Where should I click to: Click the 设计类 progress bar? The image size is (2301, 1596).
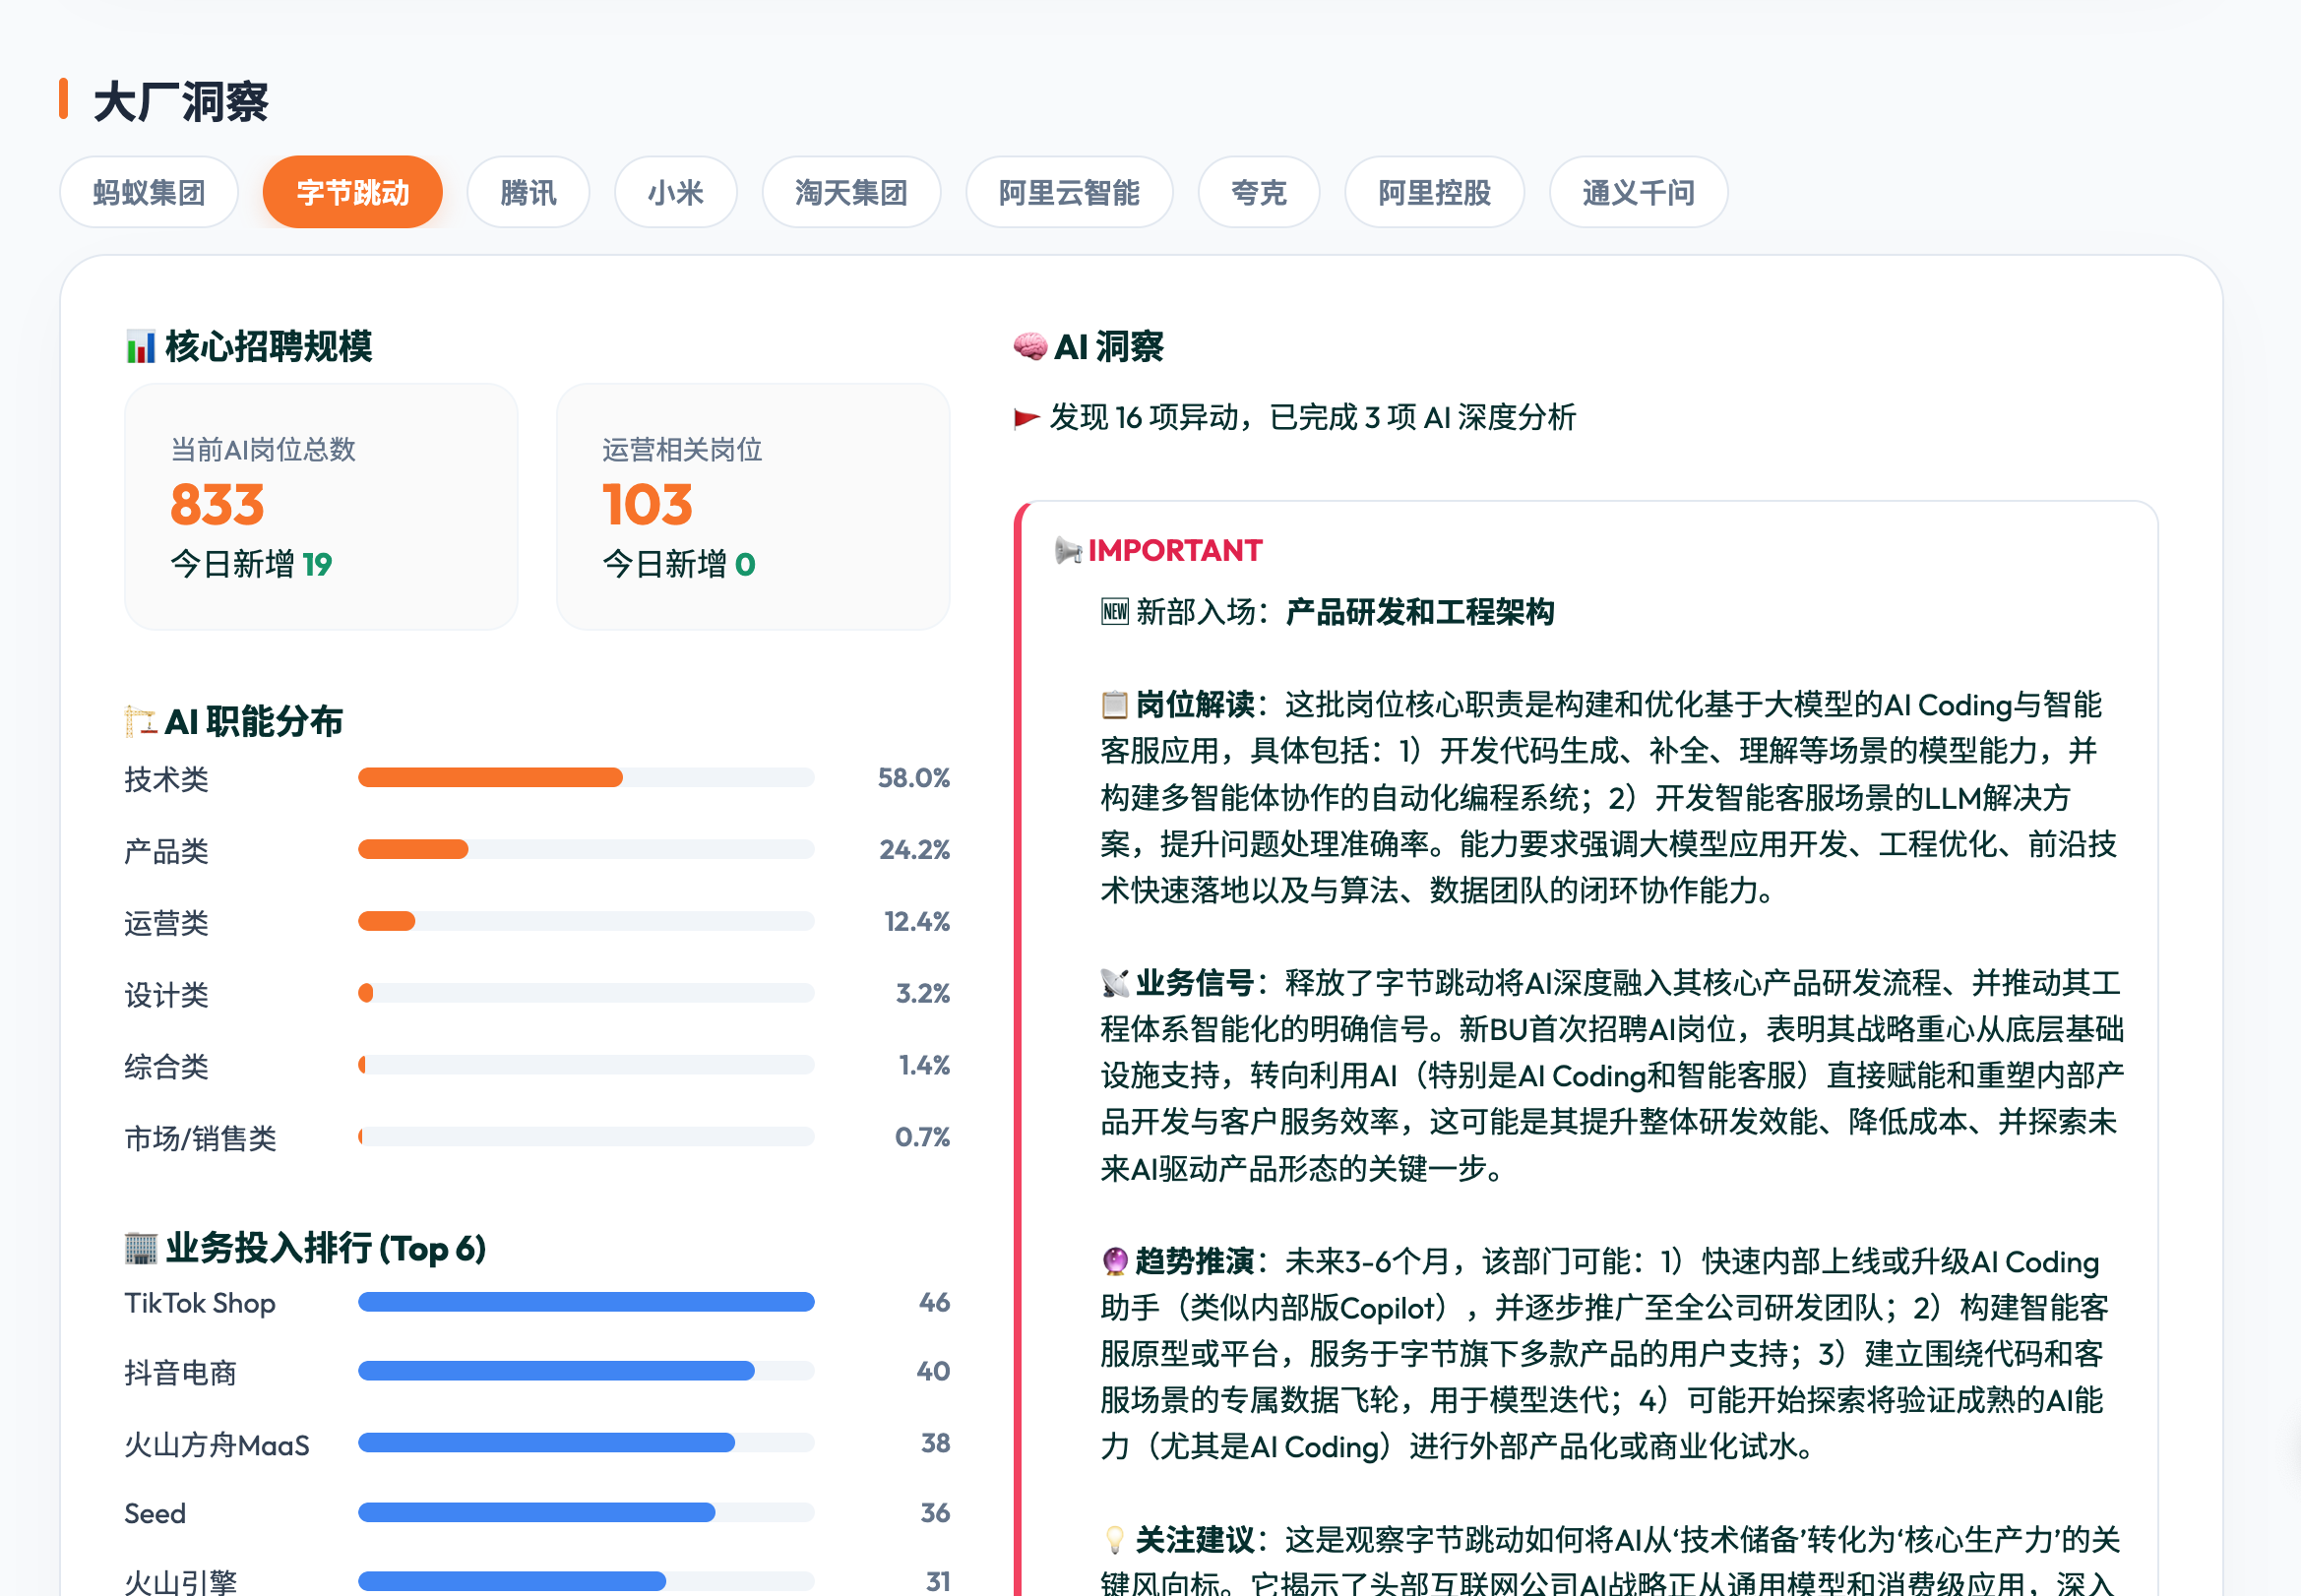point(586,993)
